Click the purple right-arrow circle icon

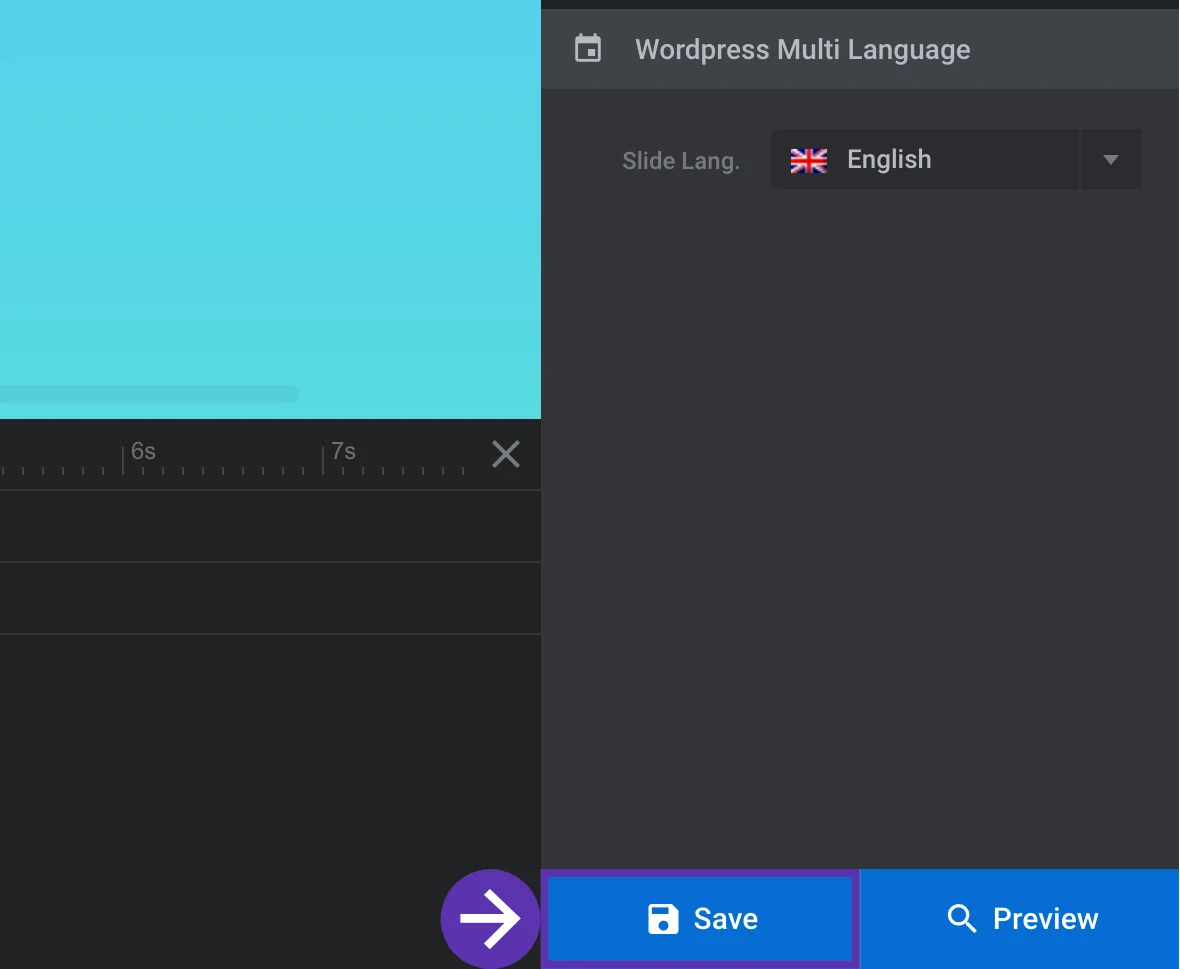coord(490,919)
